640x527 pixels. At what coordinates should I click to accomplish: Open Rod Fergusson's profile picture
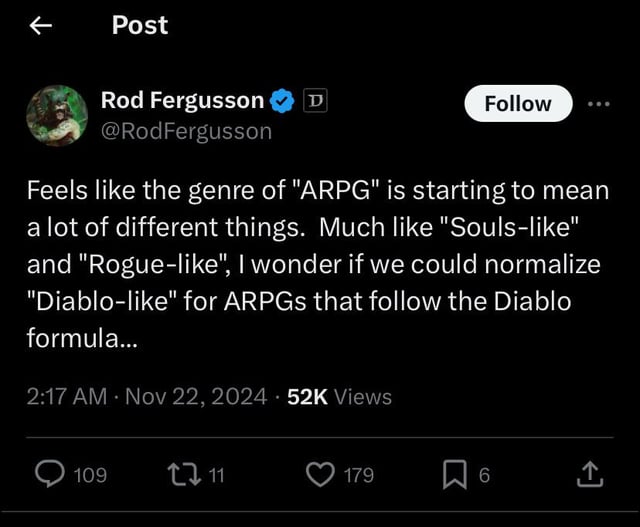coord(57,116)
